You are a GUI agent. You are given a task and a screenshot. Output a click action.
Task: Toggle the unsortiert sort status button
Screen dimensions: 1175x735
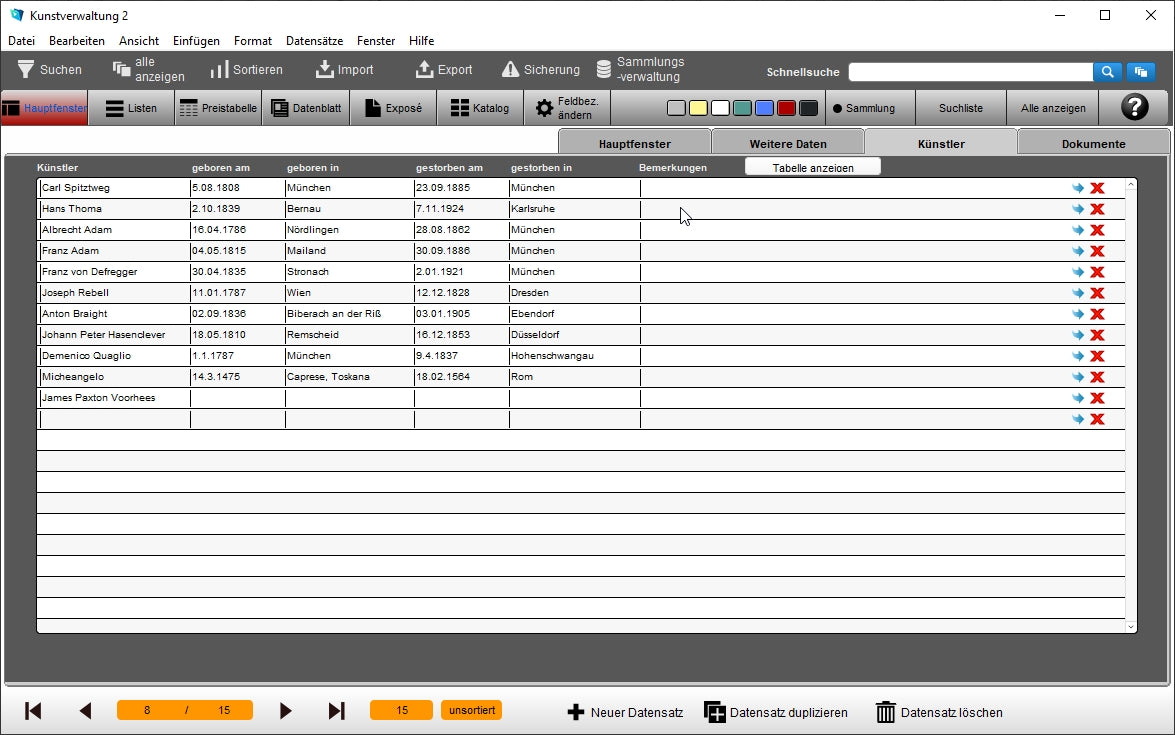click(471, 710)
